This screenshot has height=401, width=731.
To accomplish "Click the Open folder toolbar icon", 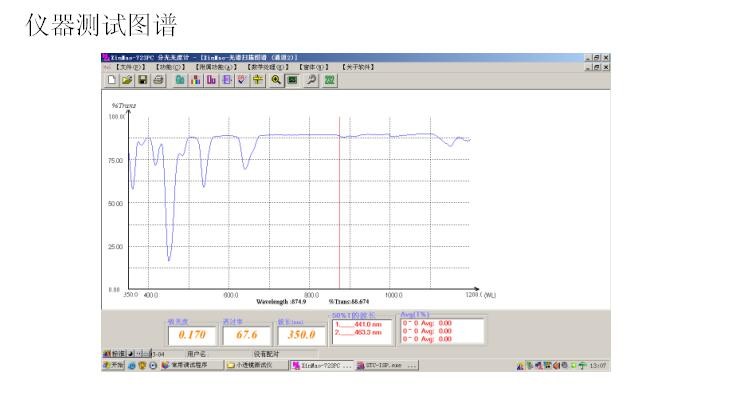I will coord(128,79).
